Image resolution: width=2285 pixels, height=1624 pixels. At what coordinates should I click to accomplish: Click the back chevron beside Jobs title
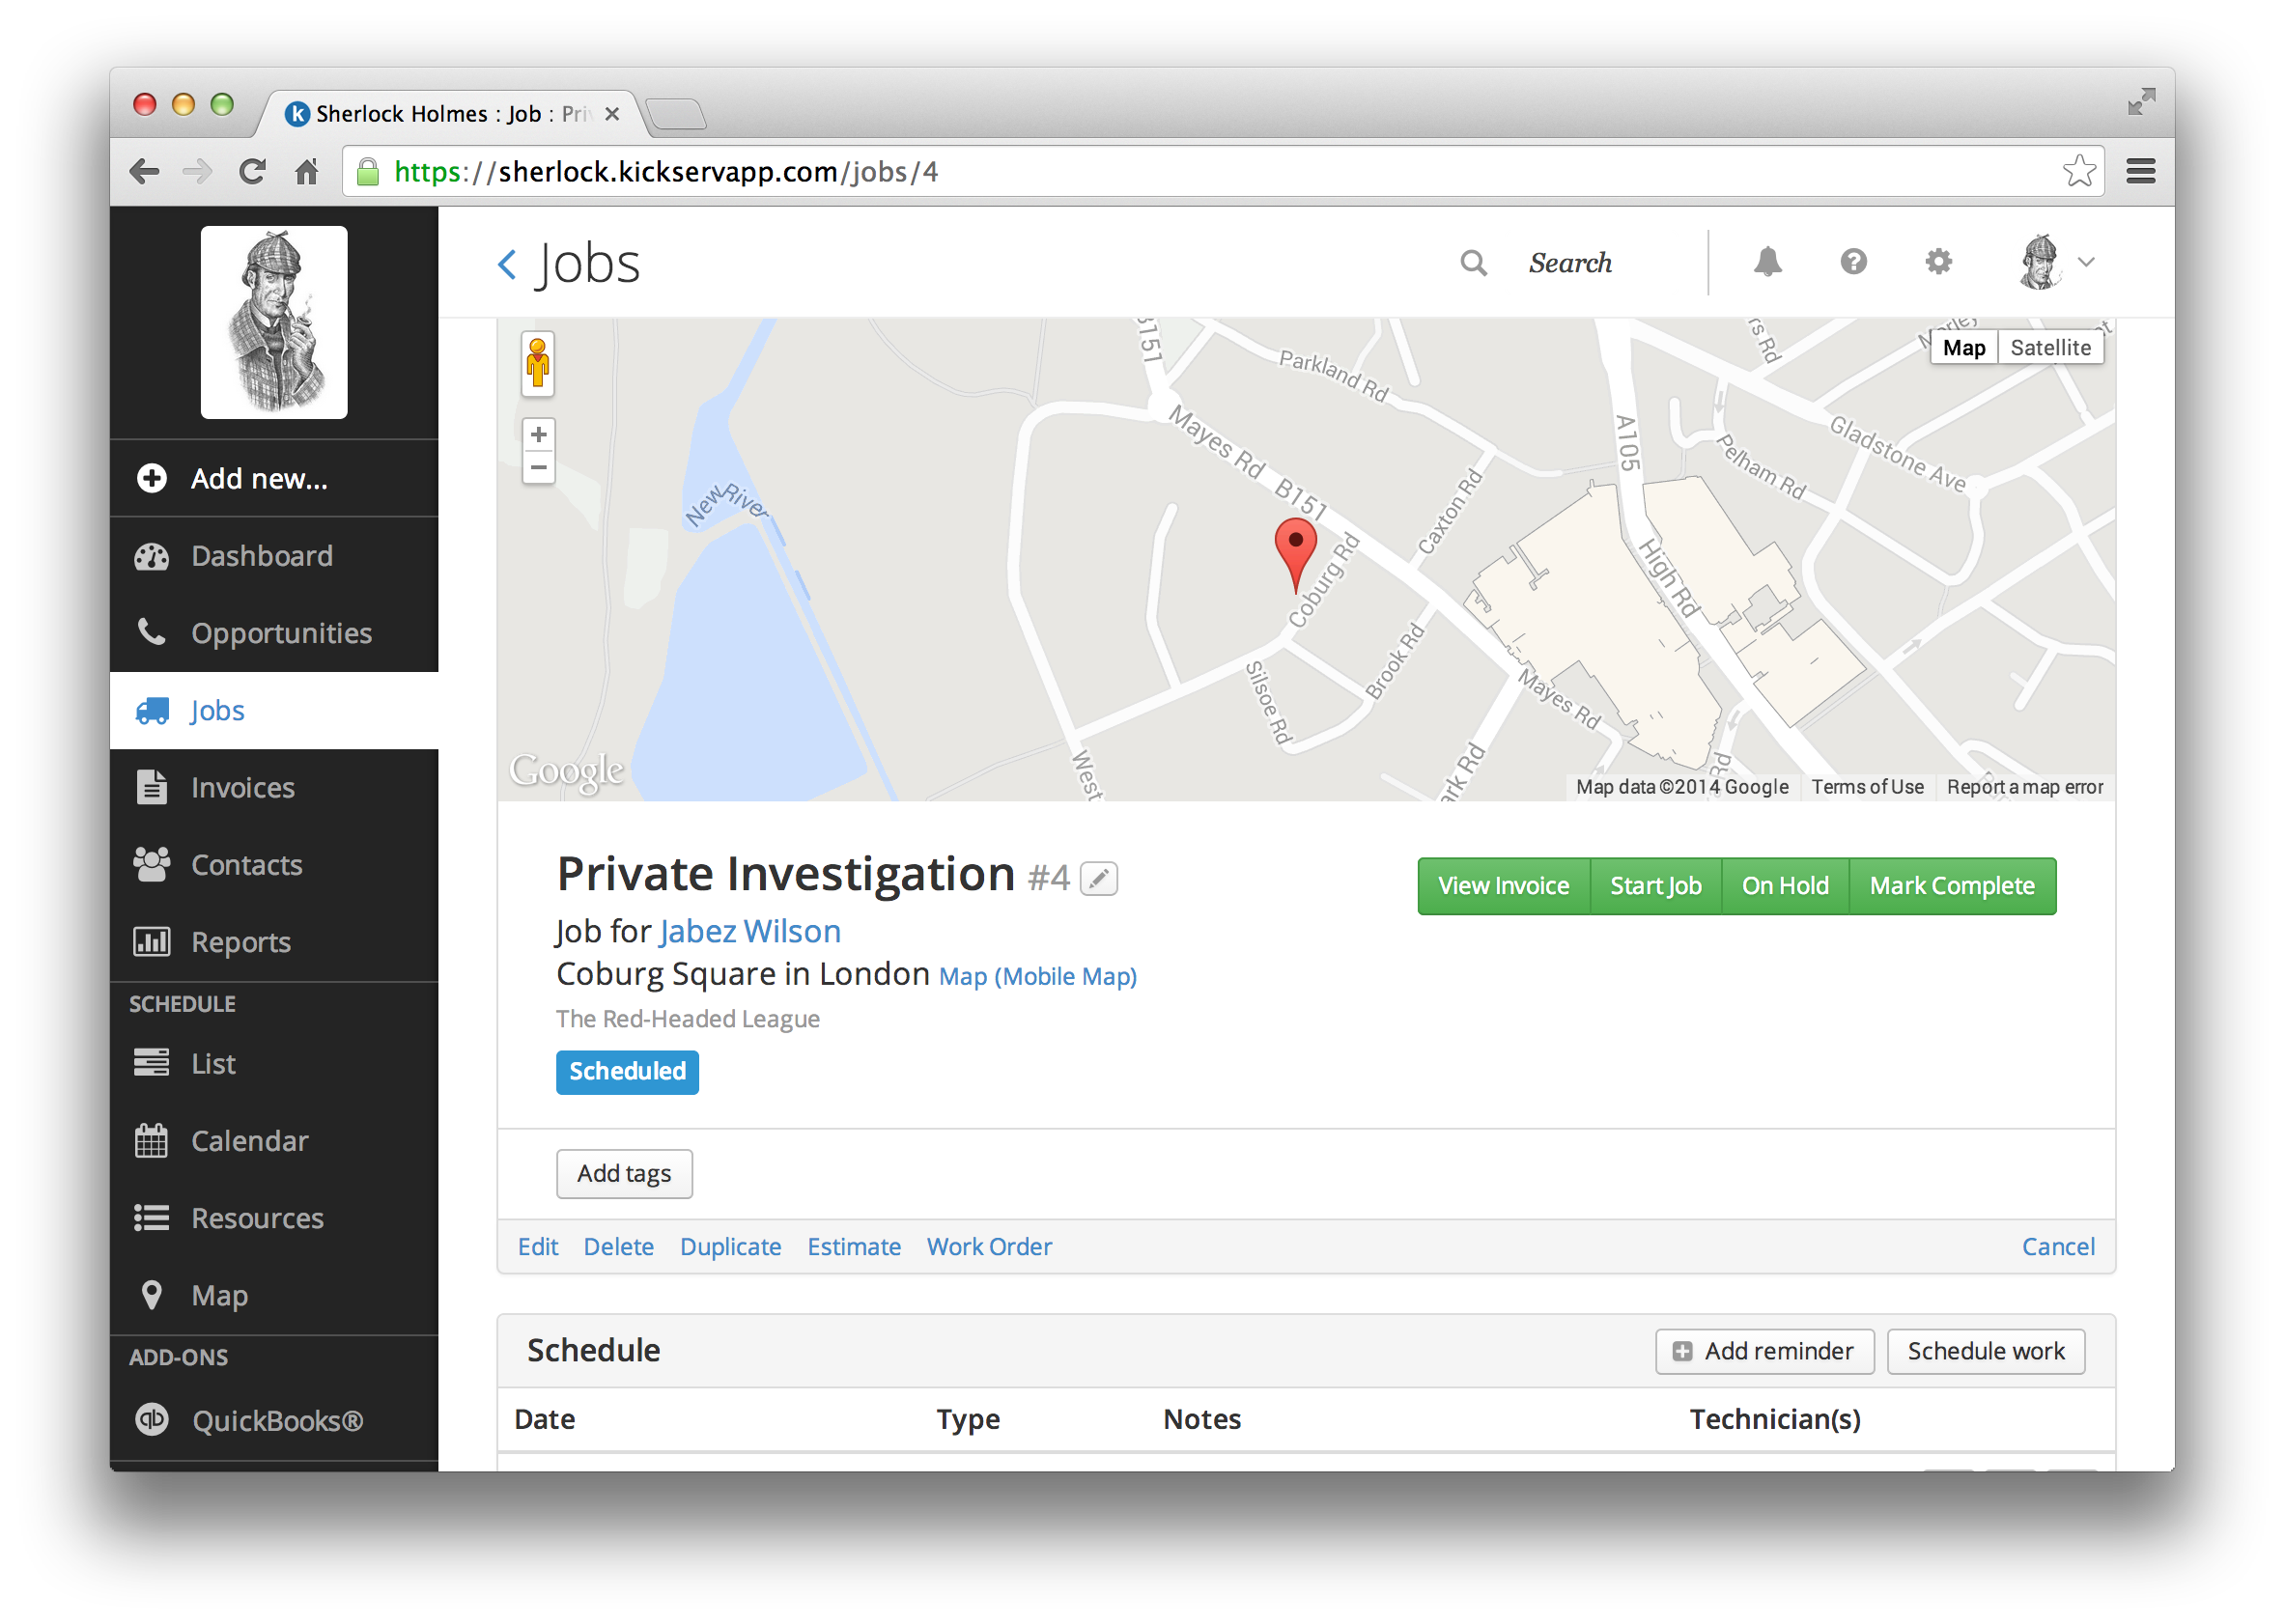pos(508,265)
